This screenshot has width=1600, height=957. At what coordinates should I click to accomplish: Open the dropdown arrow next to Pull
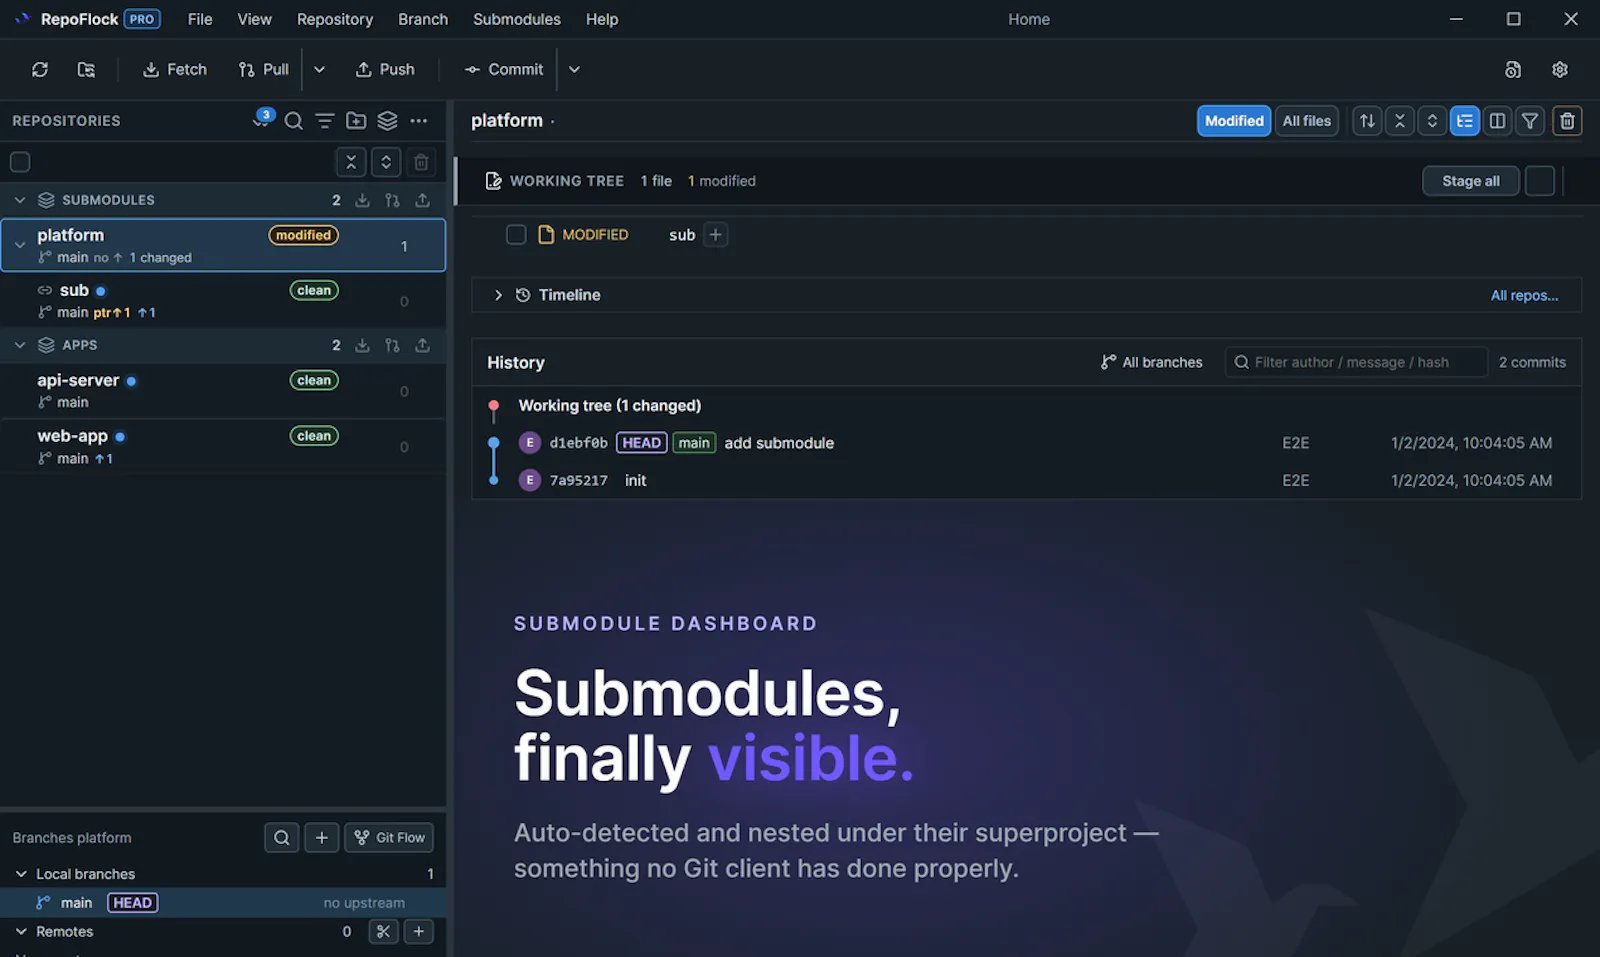[x=319, y=69]
